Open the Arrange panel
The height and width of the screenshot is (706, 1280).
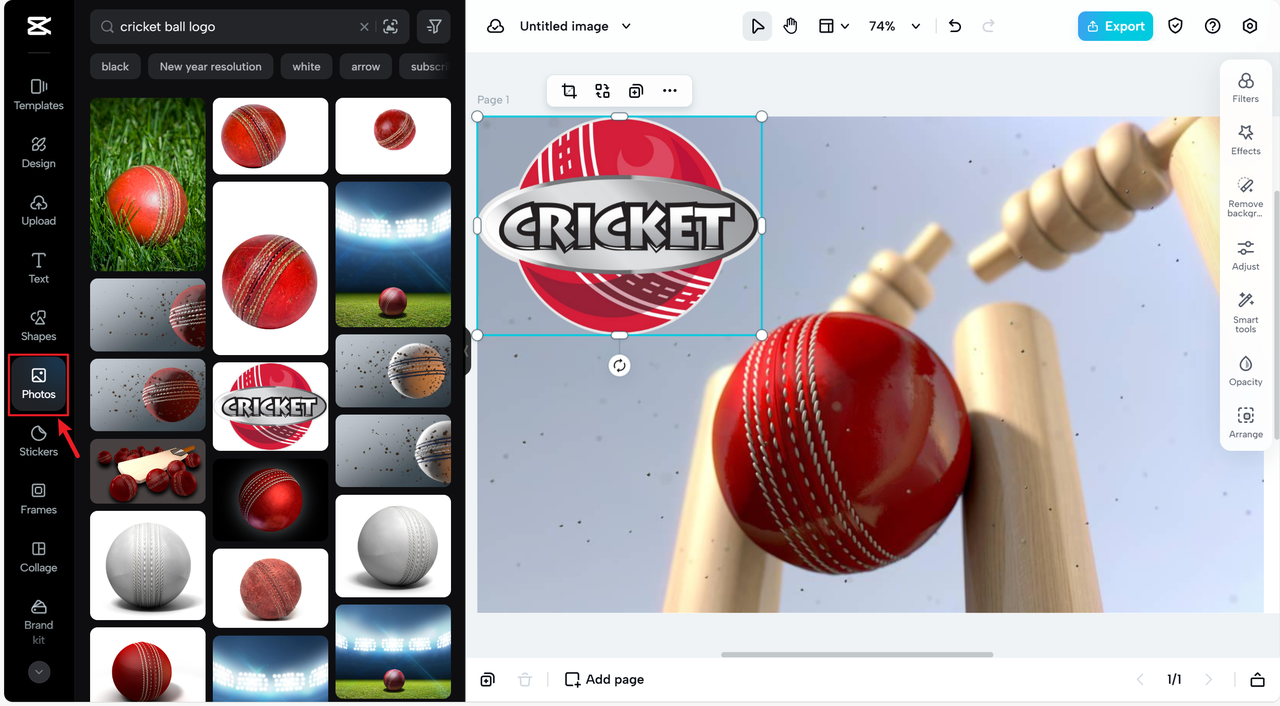click(1246, 424)
